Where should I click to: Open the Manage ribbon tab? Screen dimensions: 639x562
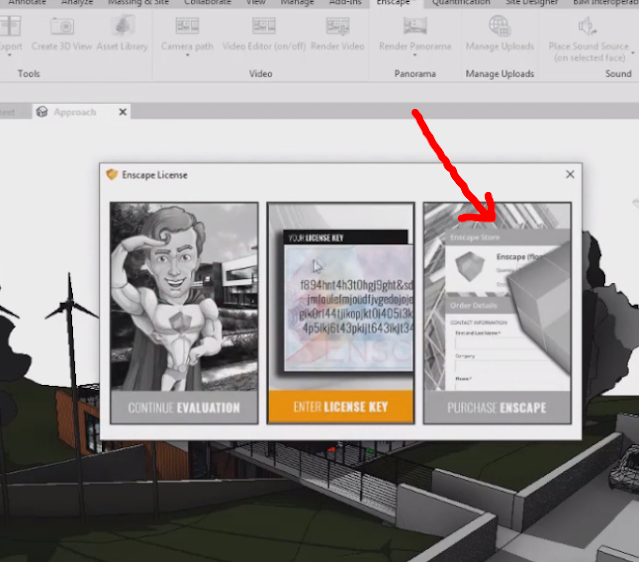pyautogui.click(x=297, y=2)
